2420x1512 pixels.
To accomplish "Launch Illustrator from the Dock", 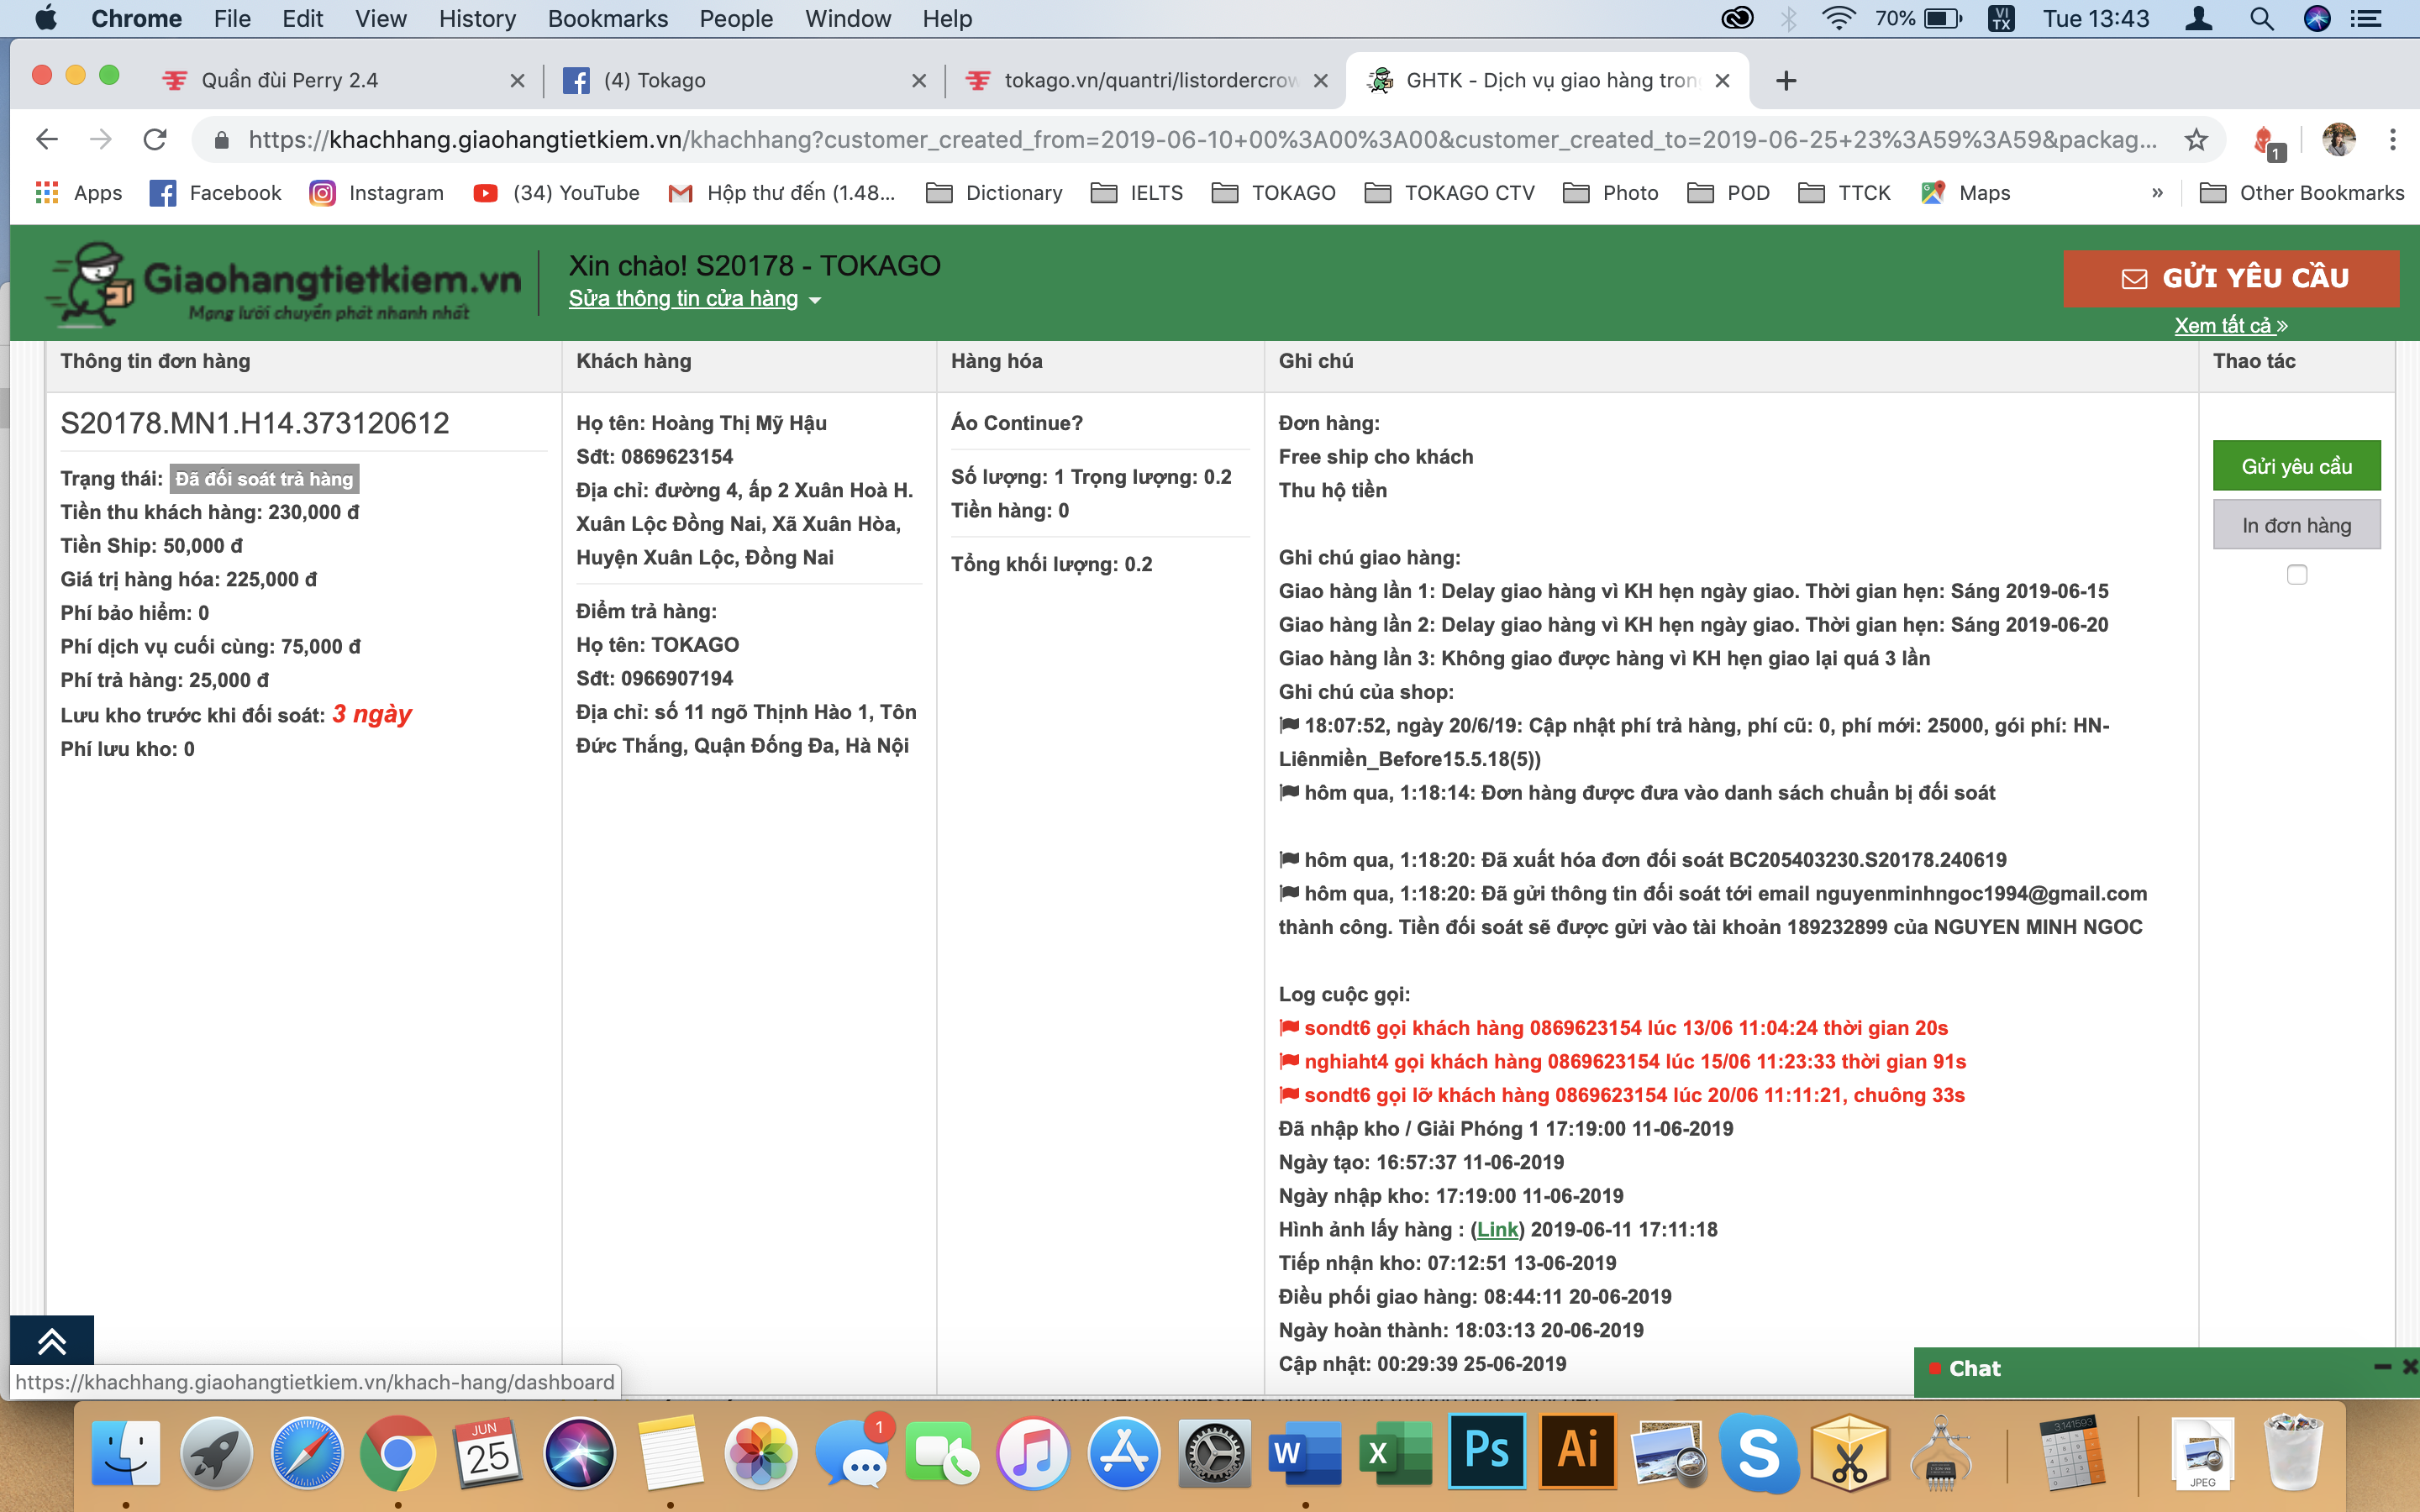I will tap(1578, 1451).
